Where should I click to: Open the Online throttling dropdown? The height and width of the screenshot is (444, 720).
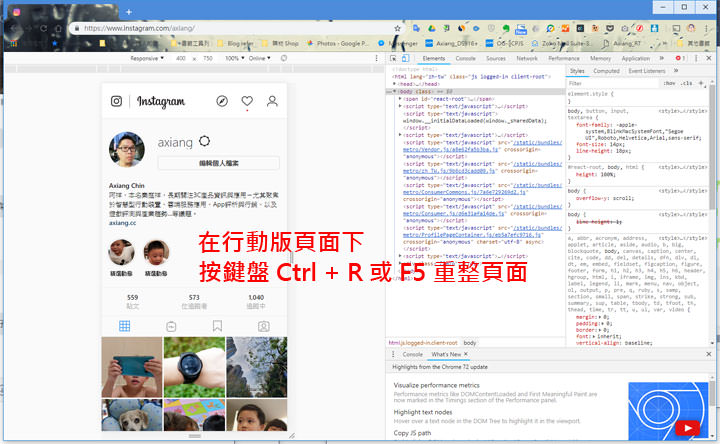point(259,58)
